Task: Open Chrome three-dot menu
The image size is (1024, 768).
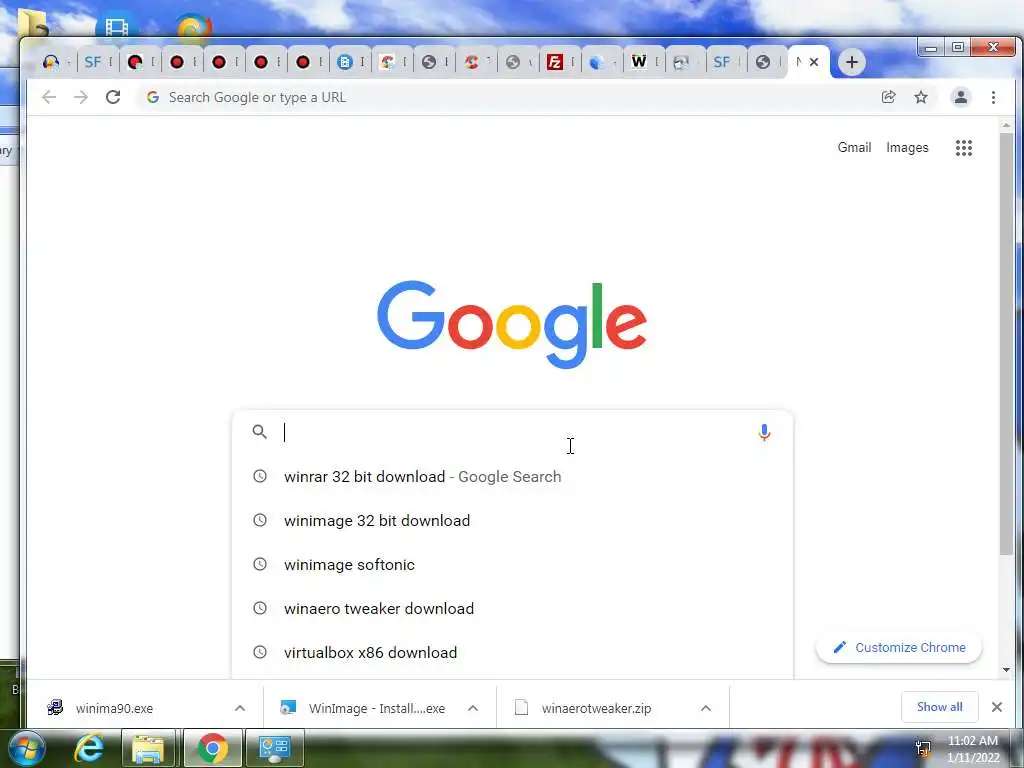Action: click(993, 97)
